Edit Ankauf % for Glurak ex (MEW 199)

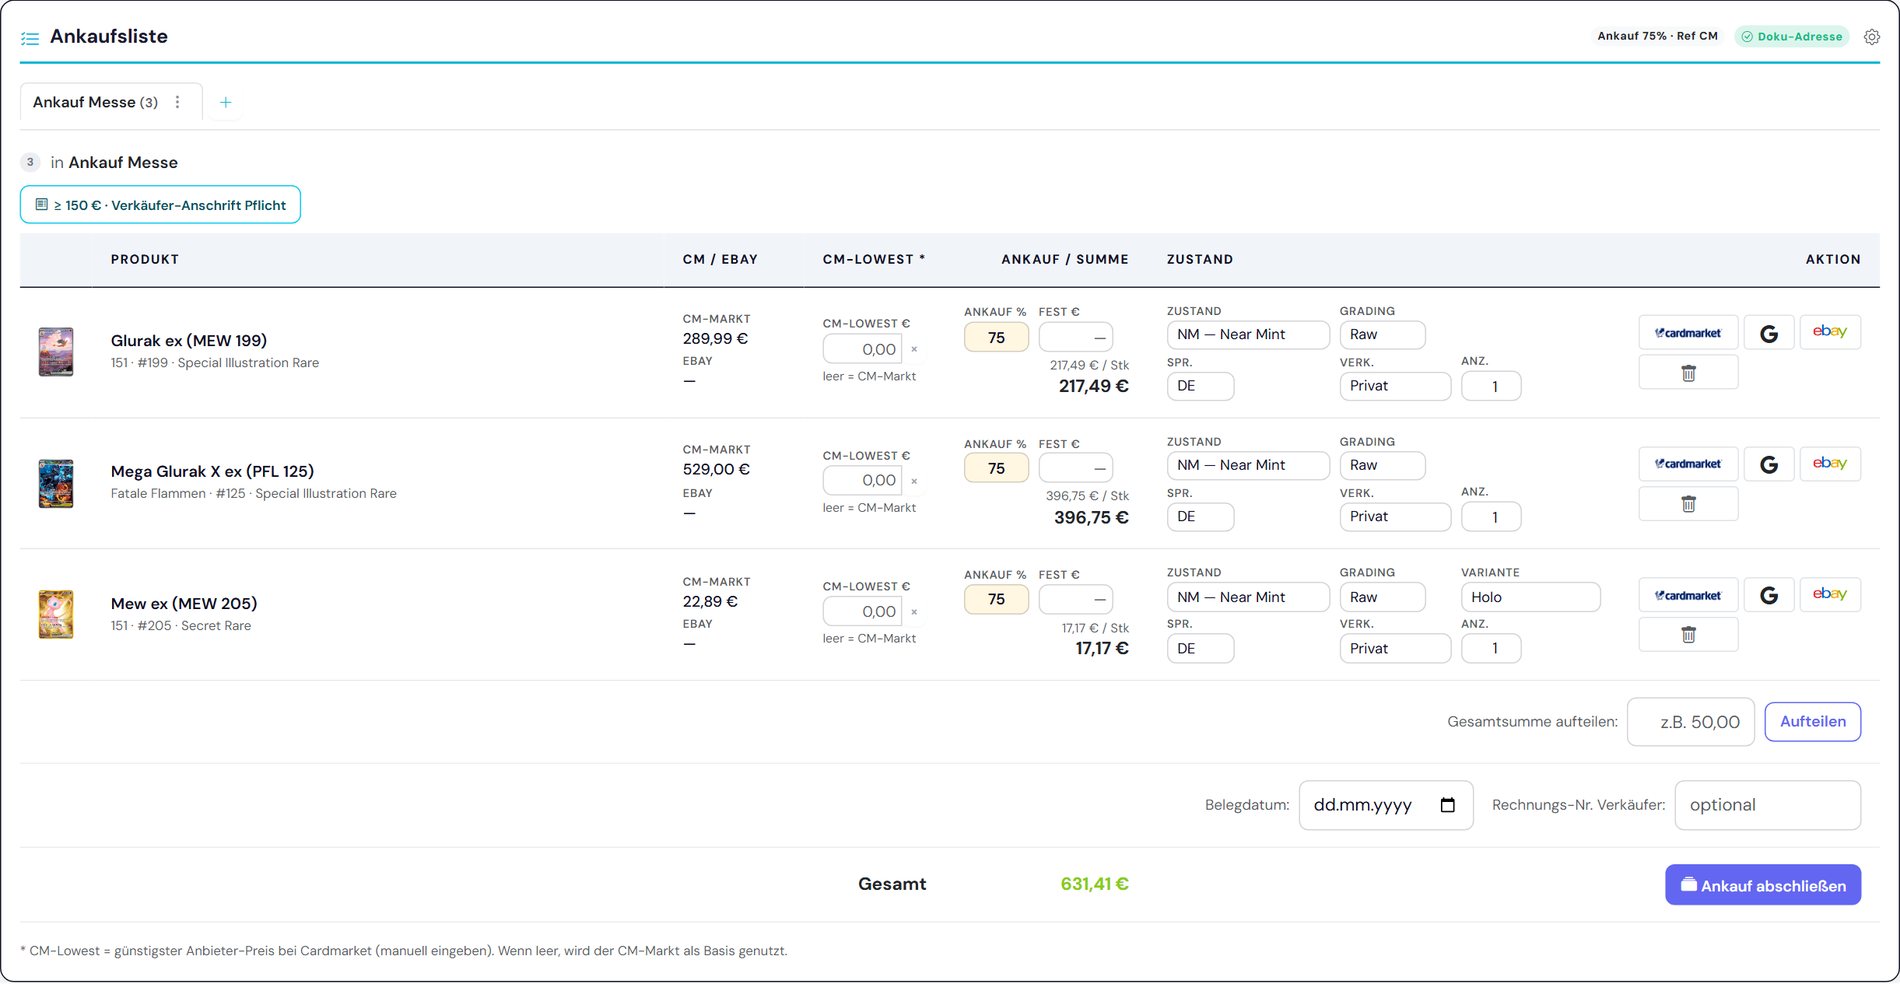tap(996, 338)
